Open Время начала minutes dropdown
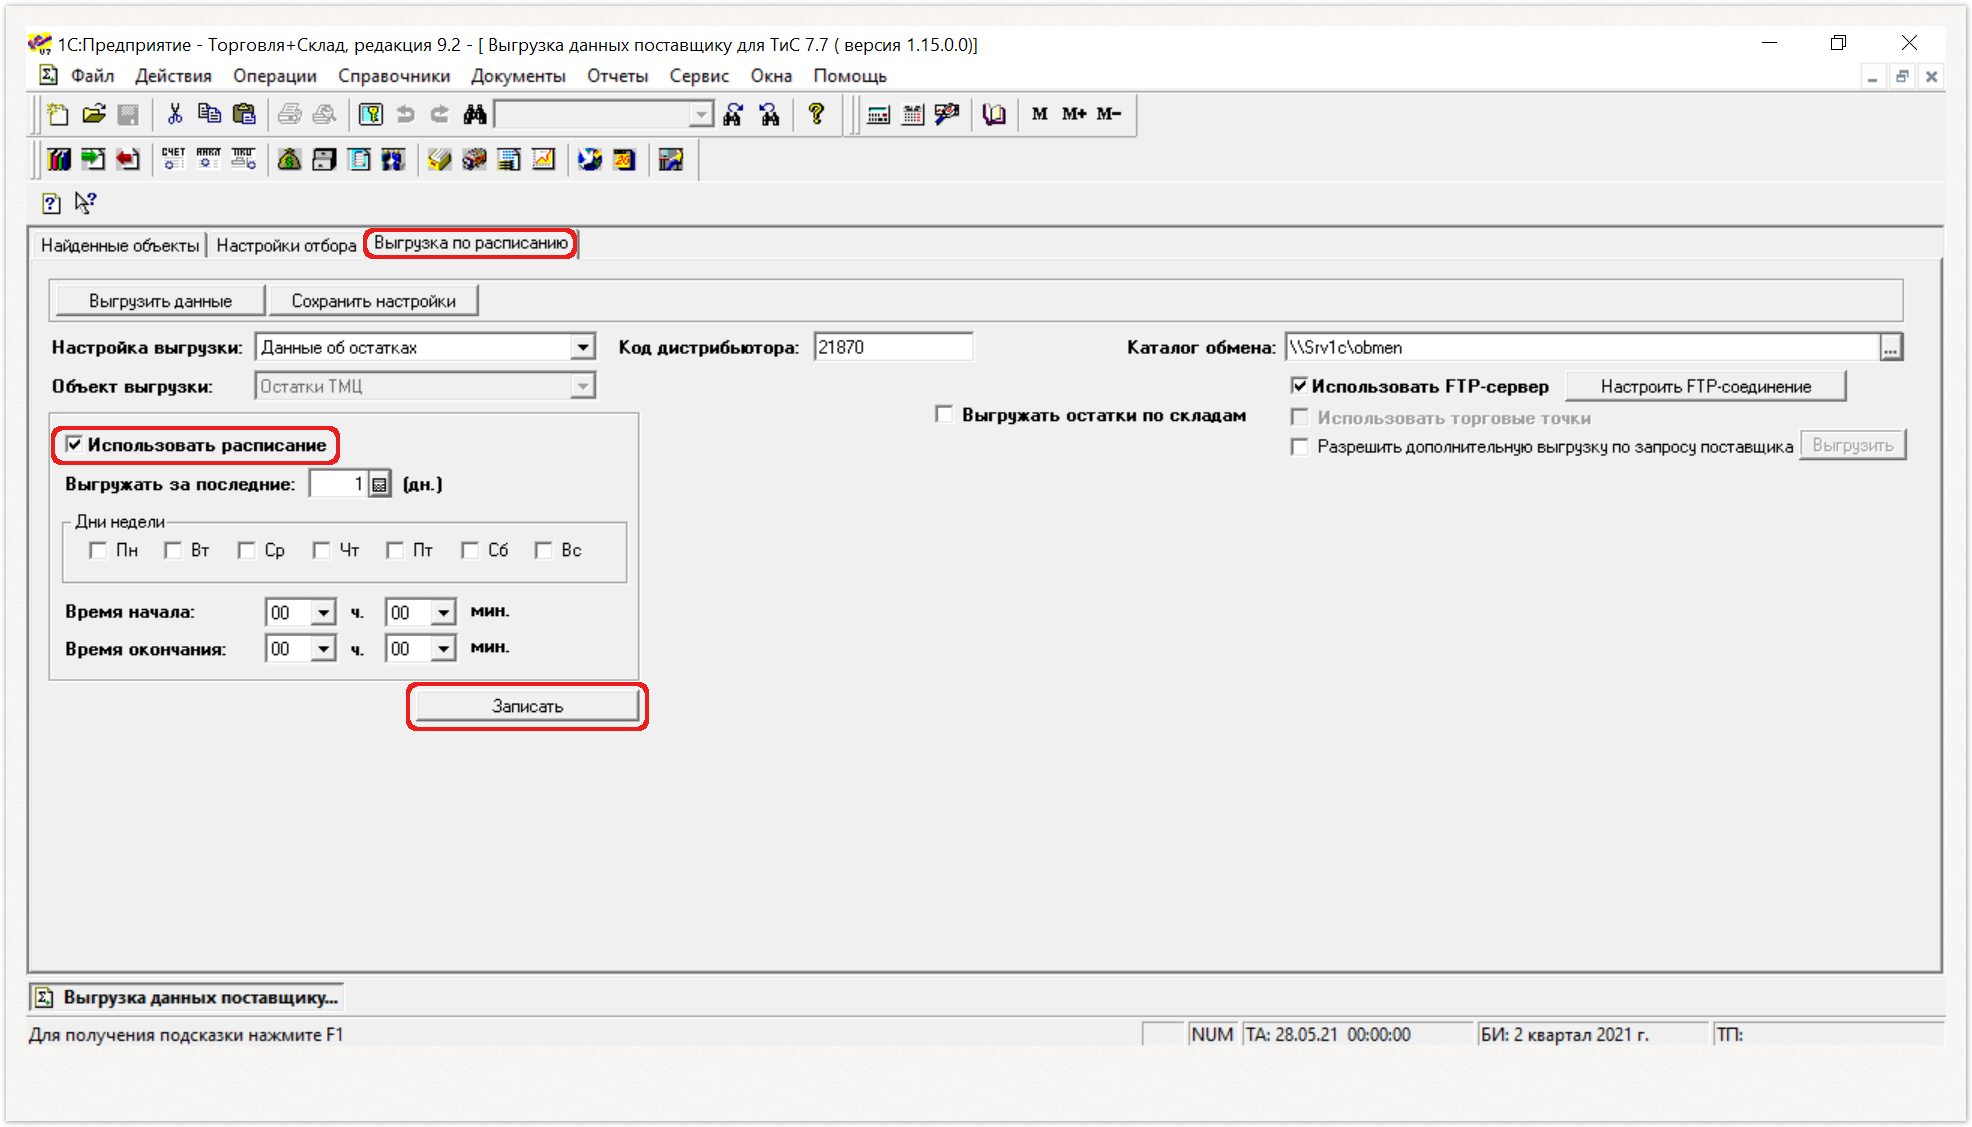Image resolution: width=1972 pixels, height=1127 pixels. click(443, 612)
